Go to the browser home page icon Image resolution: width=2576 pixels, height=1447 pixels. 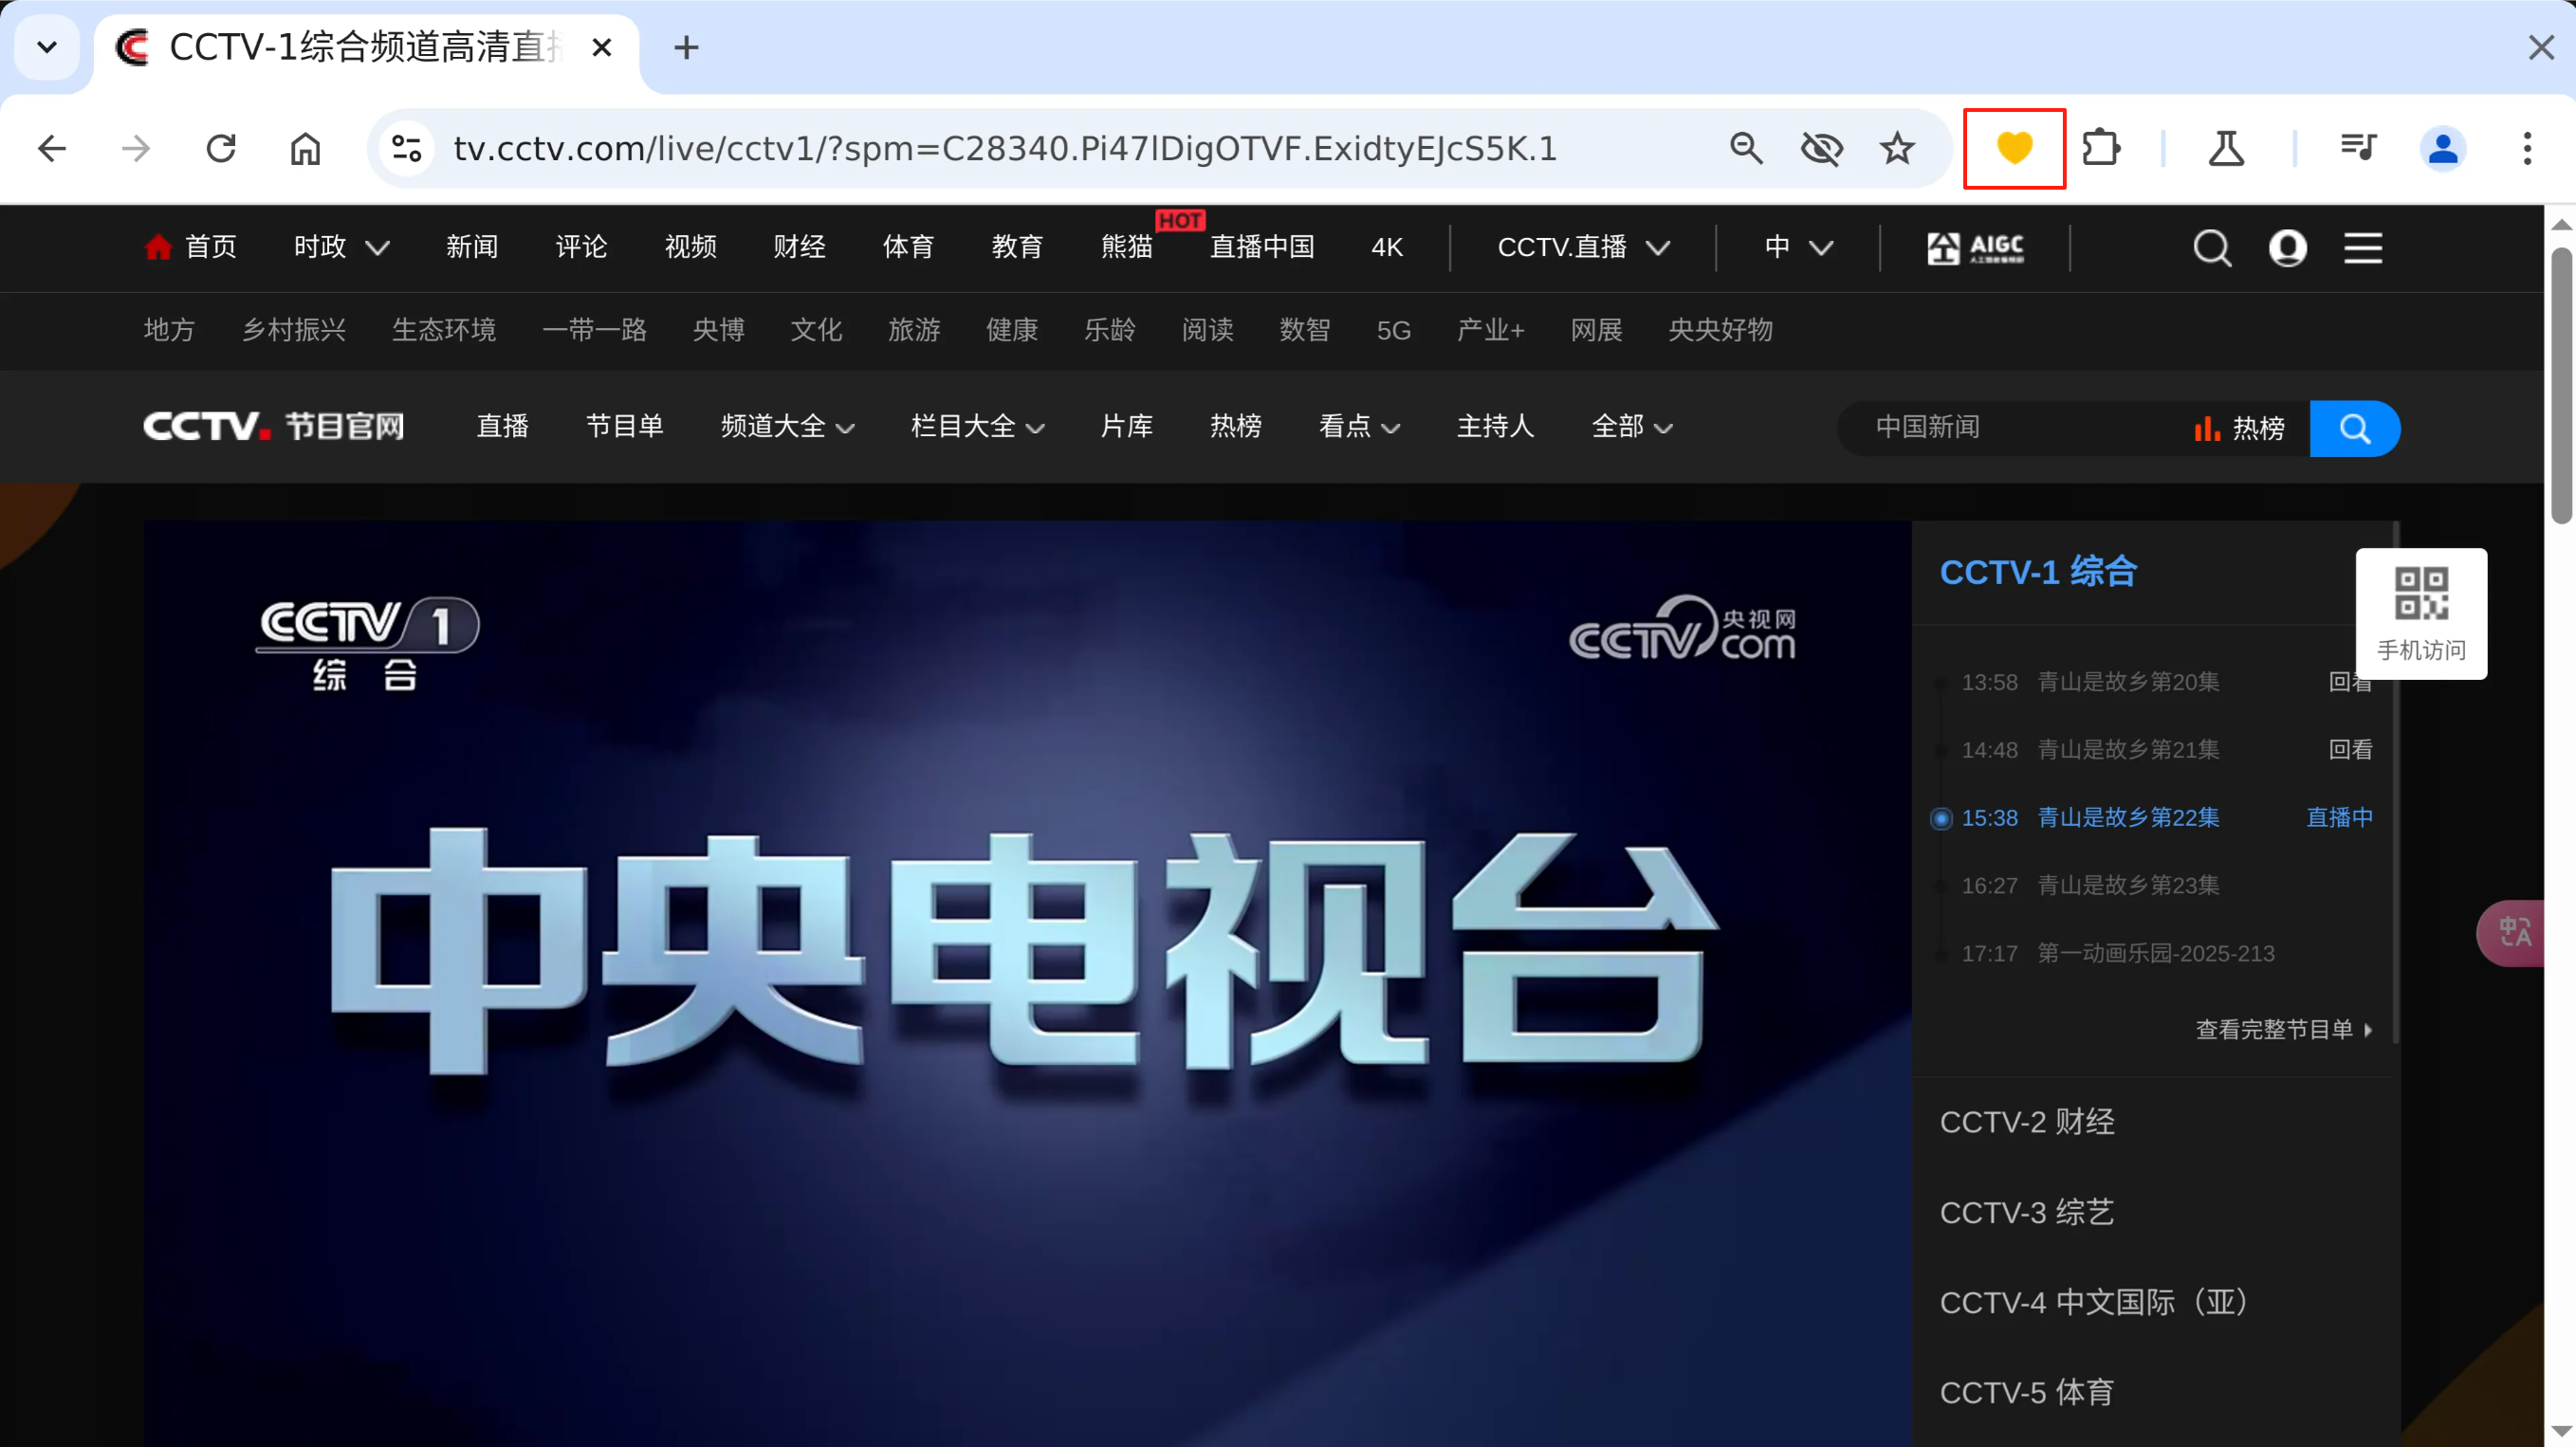pyautogui.click(x=305, y=148)
